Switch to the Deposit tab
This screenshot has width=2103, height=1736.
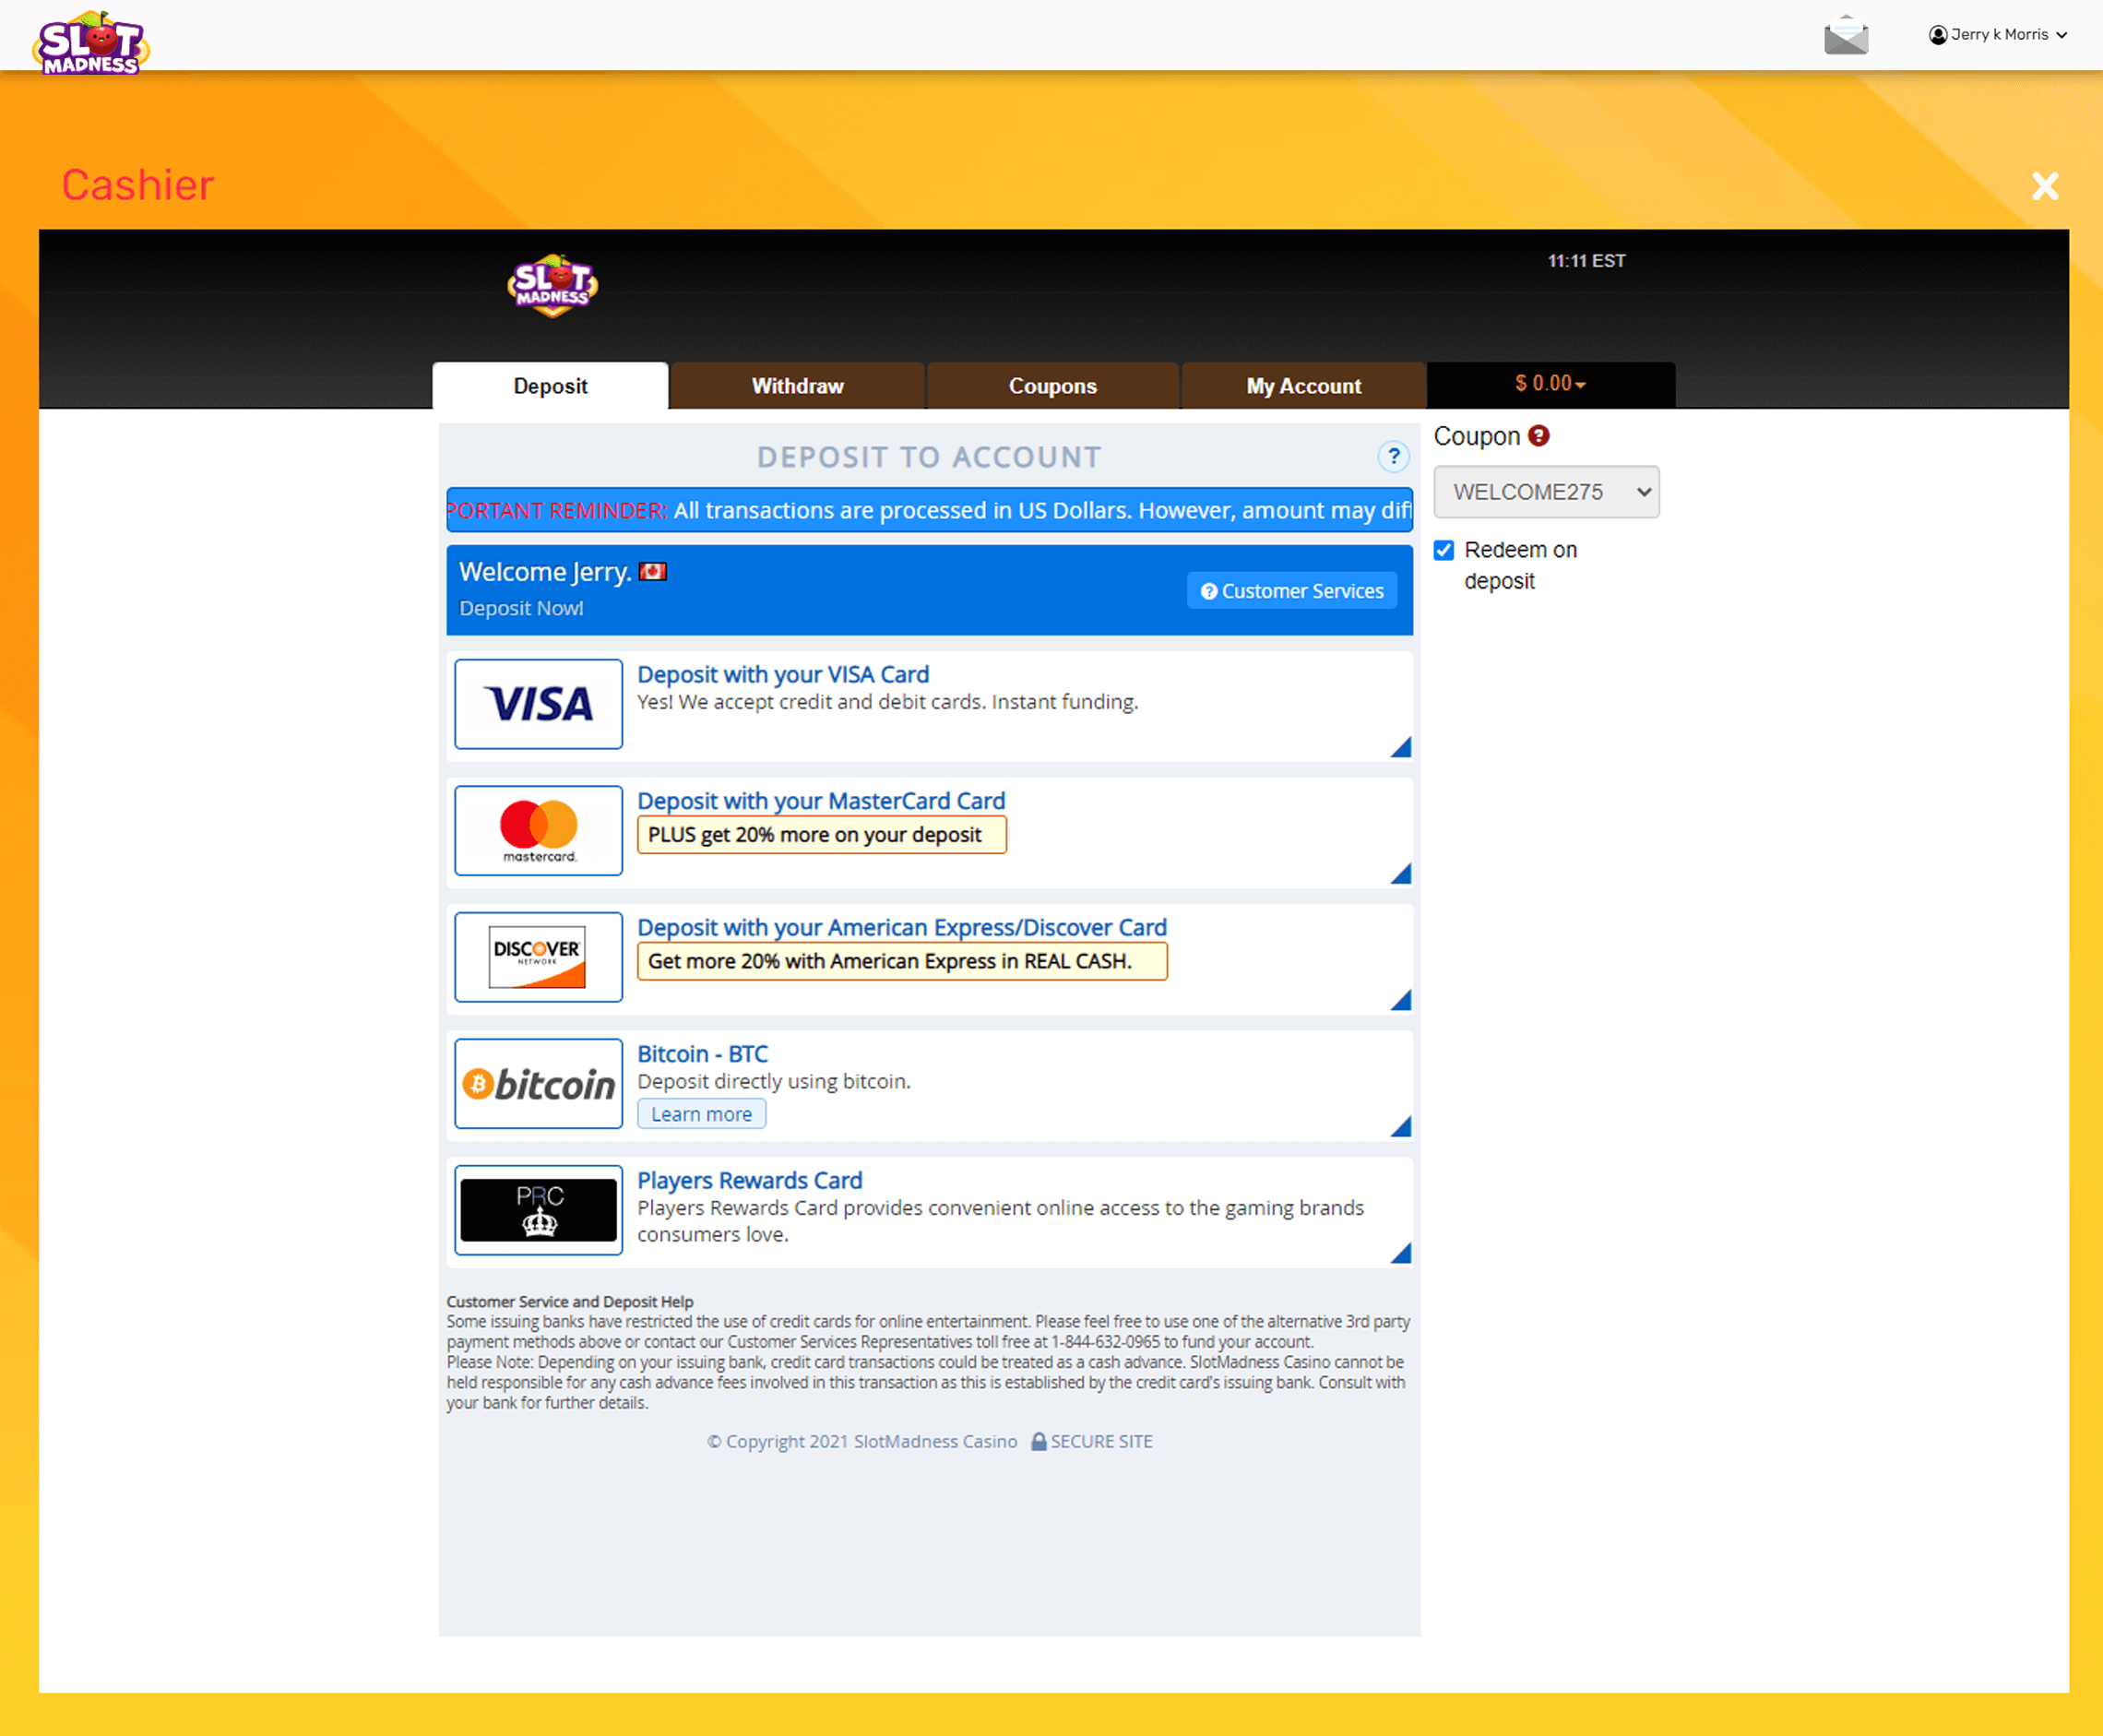(x=550, y=386)
